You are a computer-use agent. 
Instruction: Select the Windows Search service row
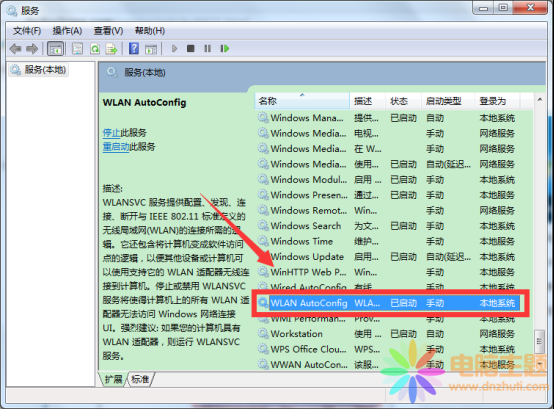pyautogui.click(x=388, y=226)
